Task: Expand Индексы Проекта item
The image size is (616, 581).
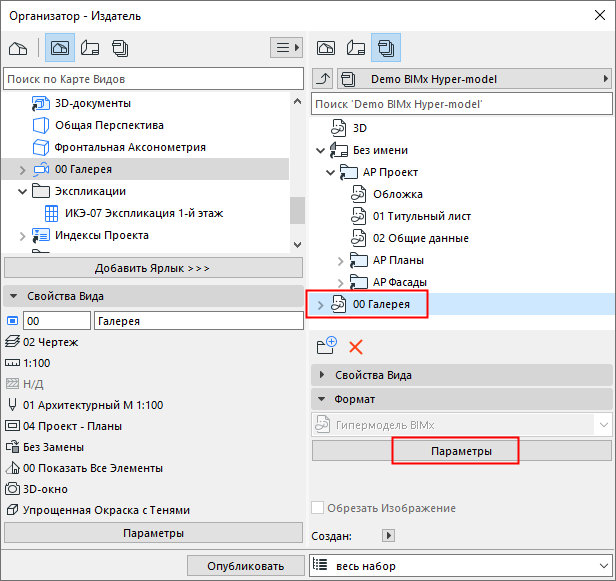Action: 22,236
